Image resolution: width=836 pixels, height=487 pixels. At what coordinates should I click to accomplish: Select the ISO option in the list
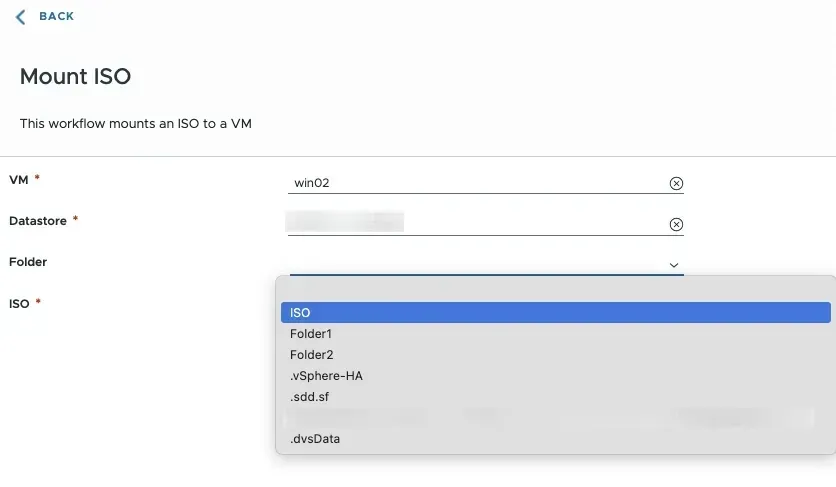555,313
